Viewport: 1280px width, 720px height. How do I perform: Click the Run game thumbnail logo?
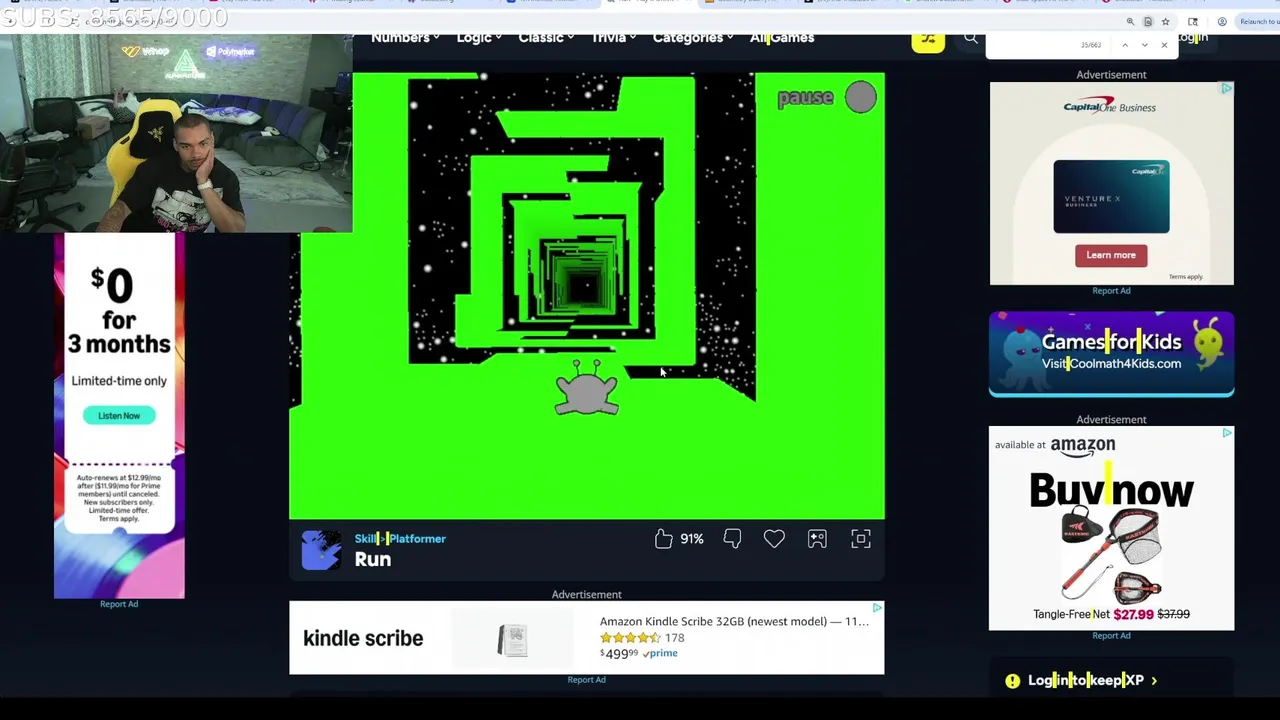(322, 550)
